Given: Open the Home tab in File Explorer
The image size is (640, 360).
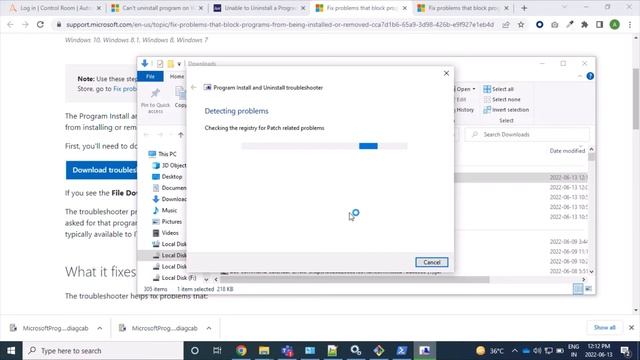Looking at the screenshot, I should [x=177, y=76].
